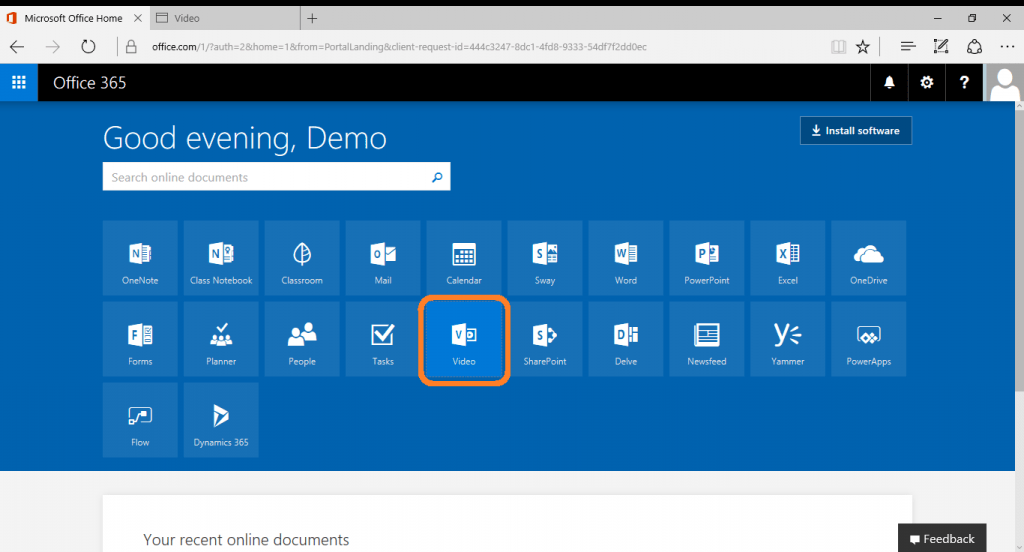1024x552 pixels.
Task: Launch the Forms app tile
Action: click(x=140, y=339)
